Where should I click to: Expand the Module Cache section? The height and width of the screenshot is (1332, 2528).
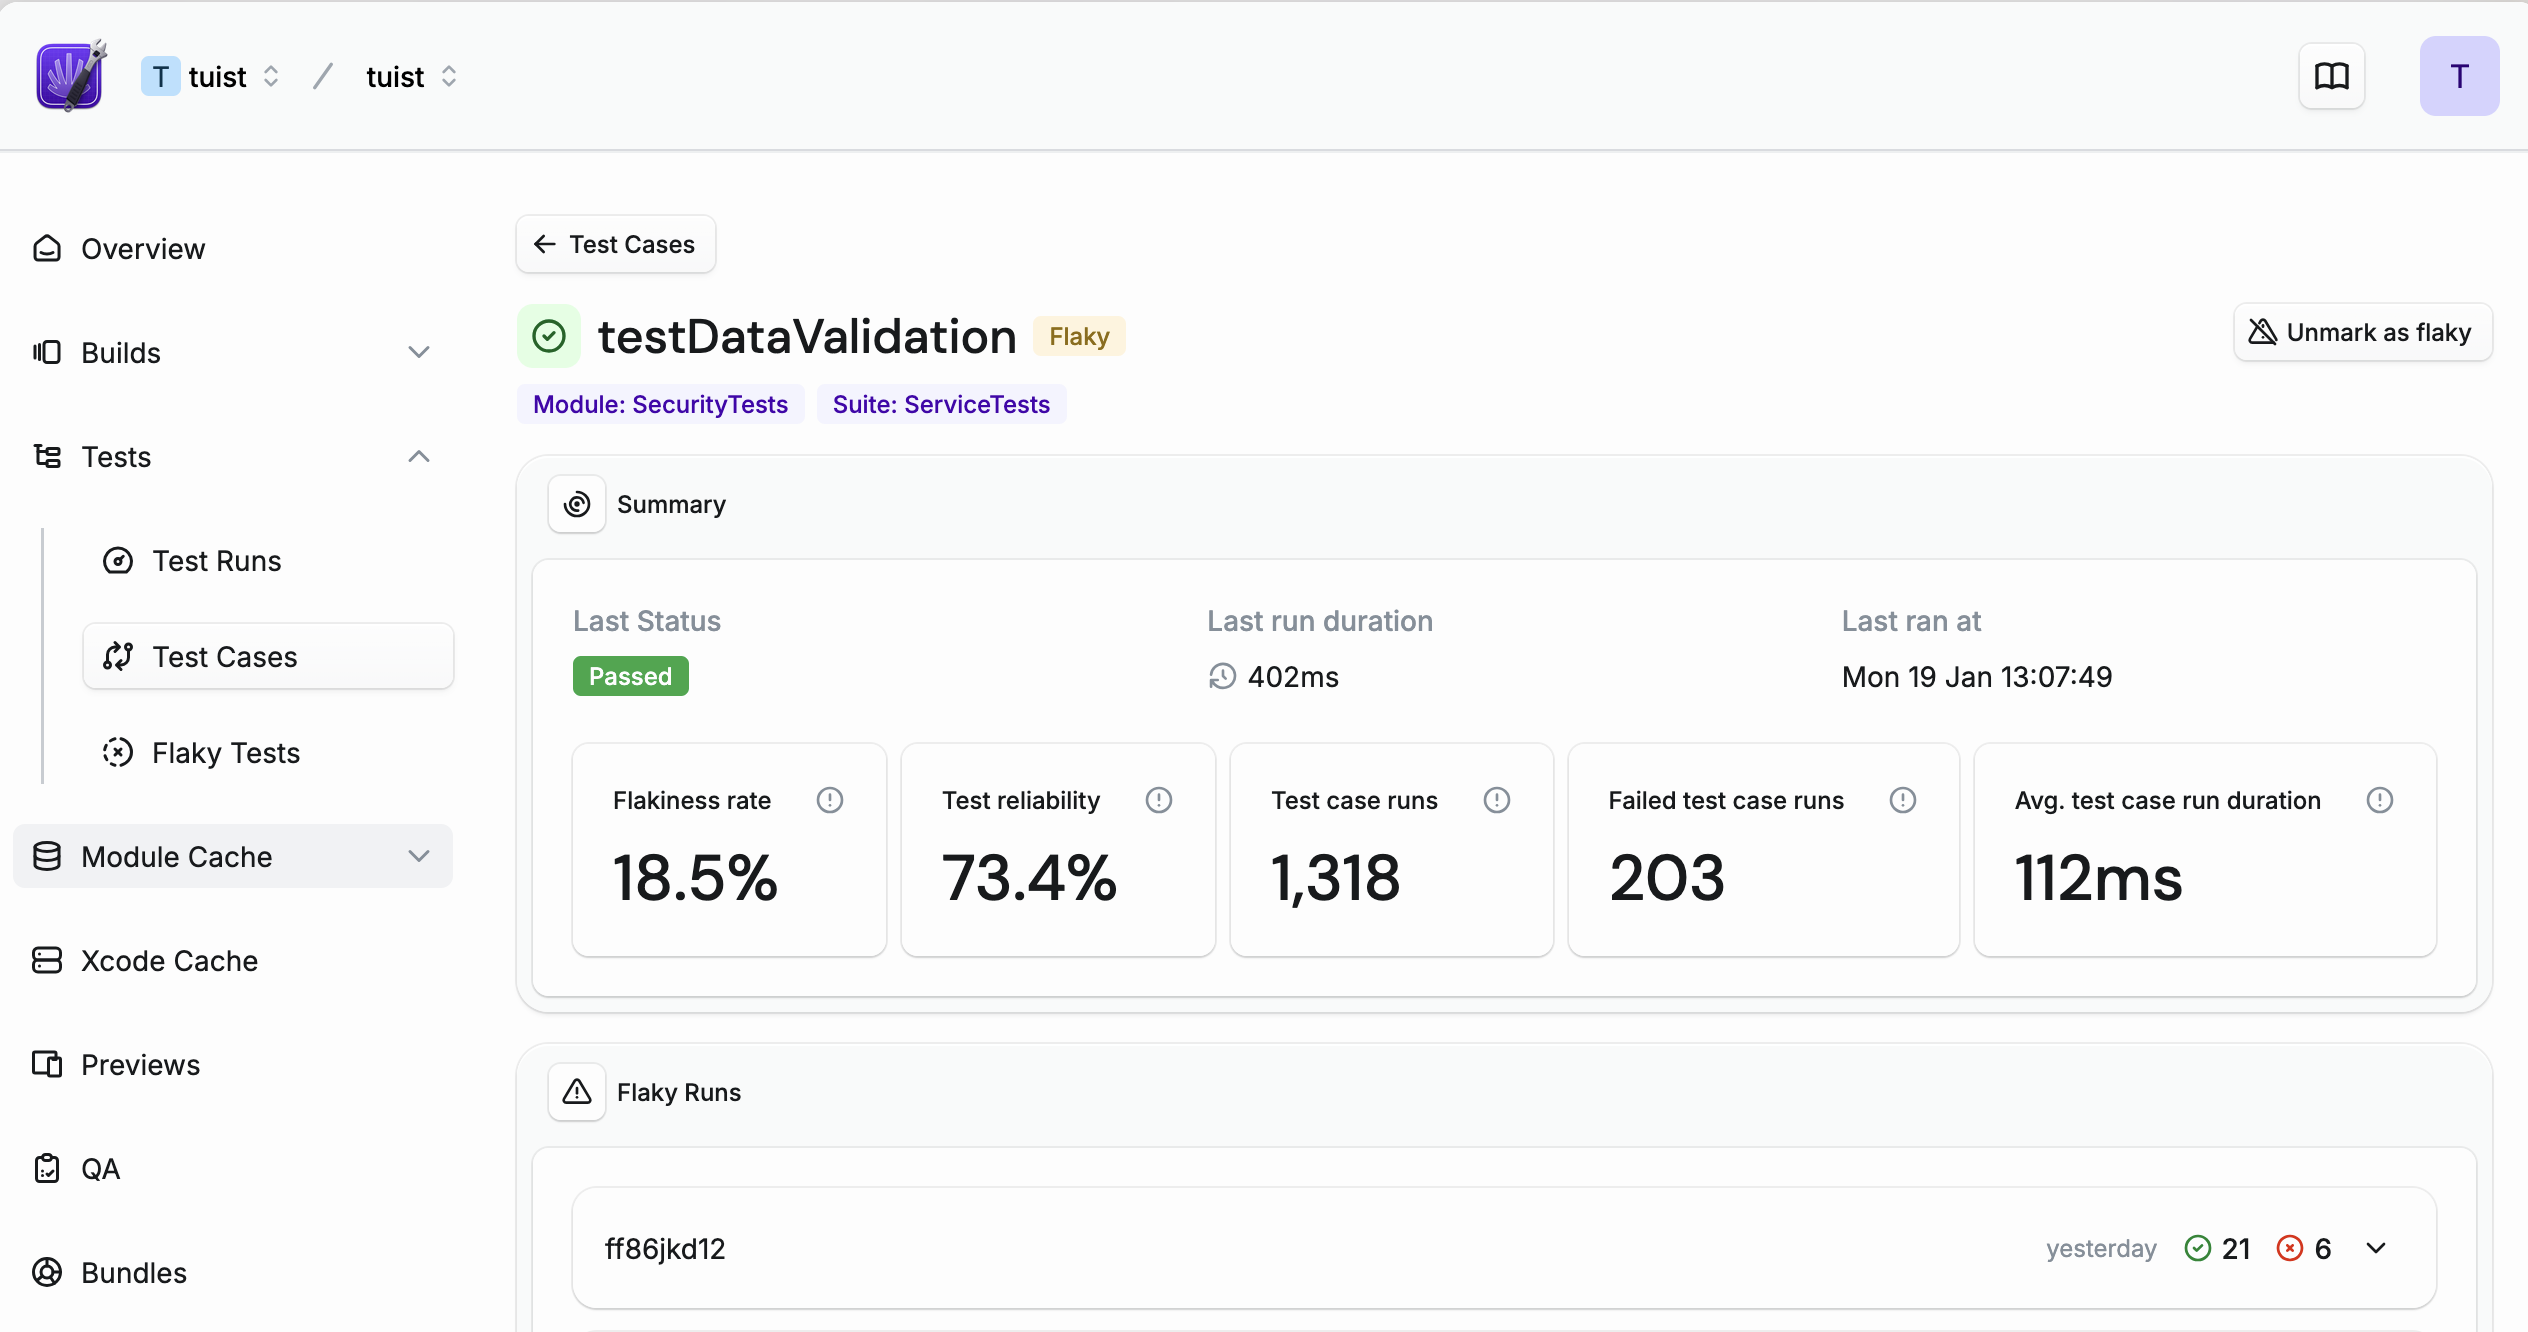click(x=419, y=856)
